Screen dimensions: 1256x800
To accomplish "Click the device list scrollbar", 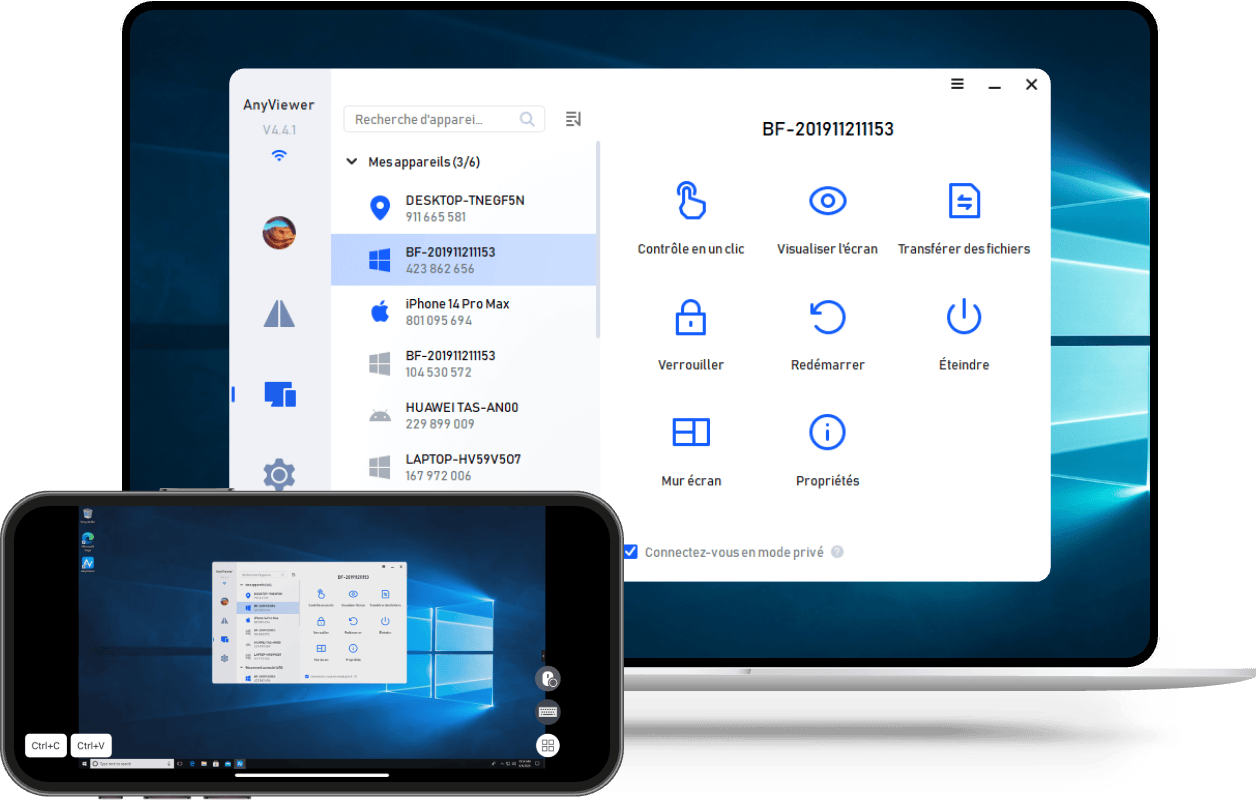I will click(598, 240).
